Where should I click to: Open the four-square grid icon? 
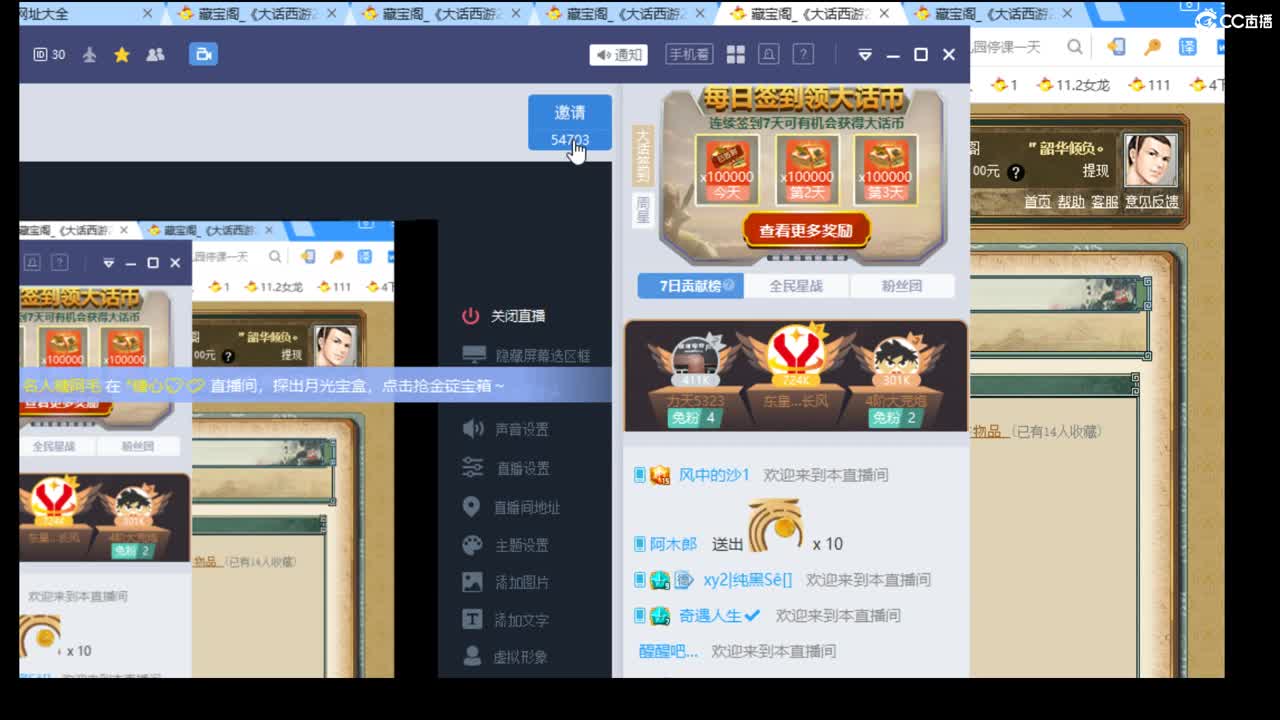pos(735,55)
